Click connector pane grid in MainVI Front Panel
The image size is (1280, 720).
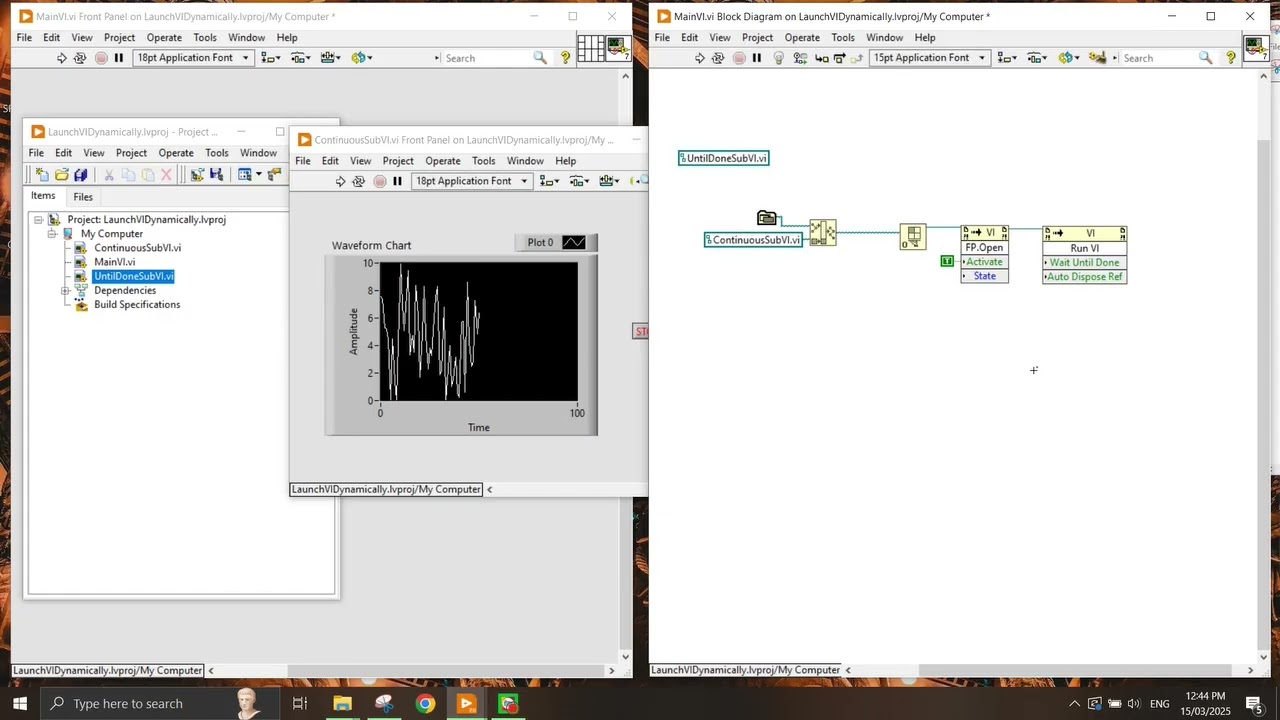click(x=591, y=48)
